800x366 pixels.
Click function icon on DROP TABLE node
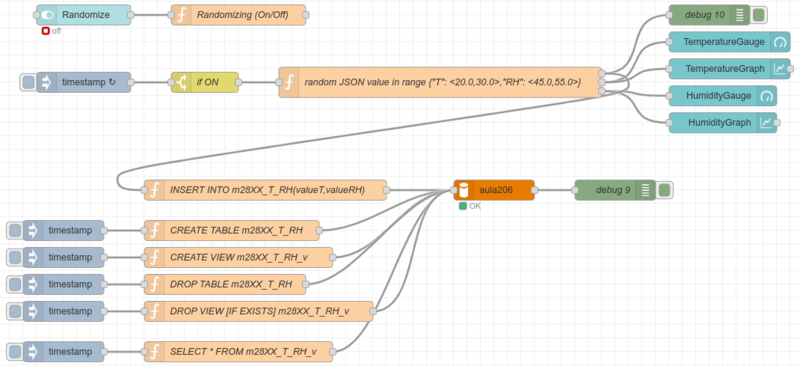tap(155, 284)
